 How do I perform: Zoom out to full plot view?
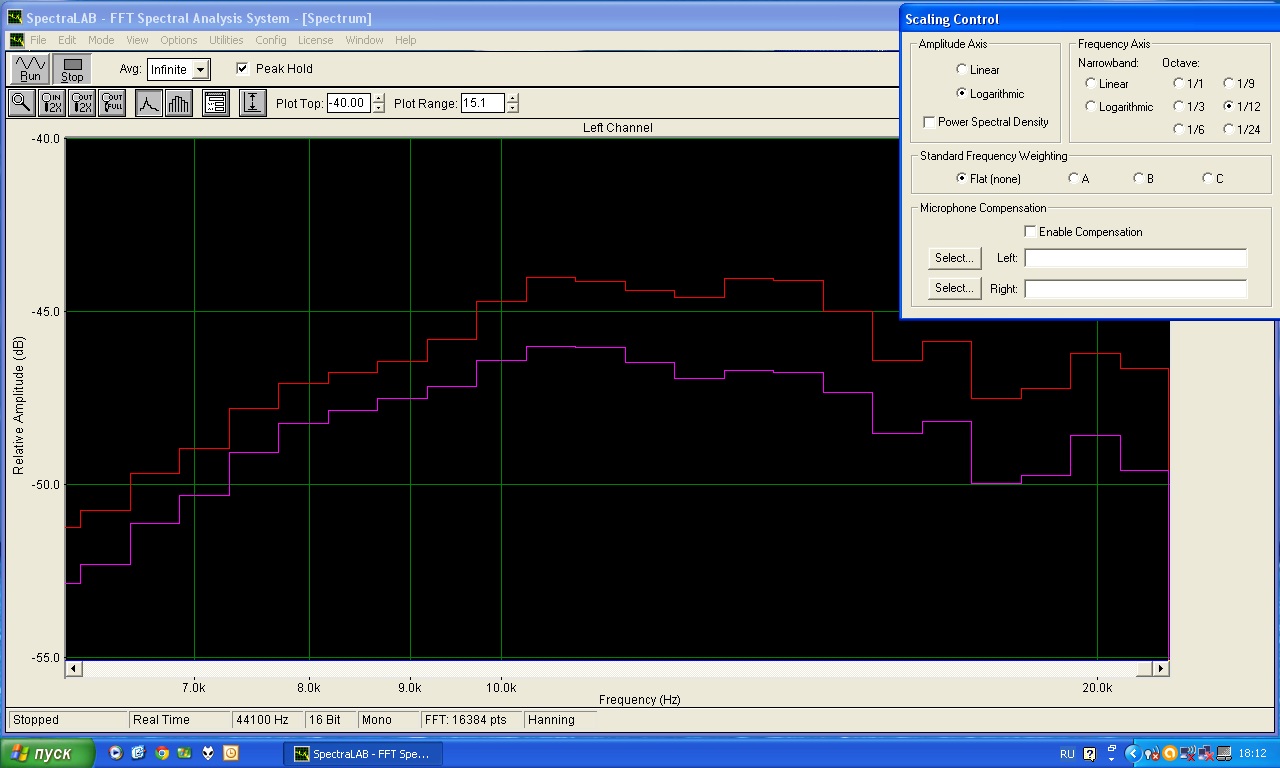pos(112,103)
